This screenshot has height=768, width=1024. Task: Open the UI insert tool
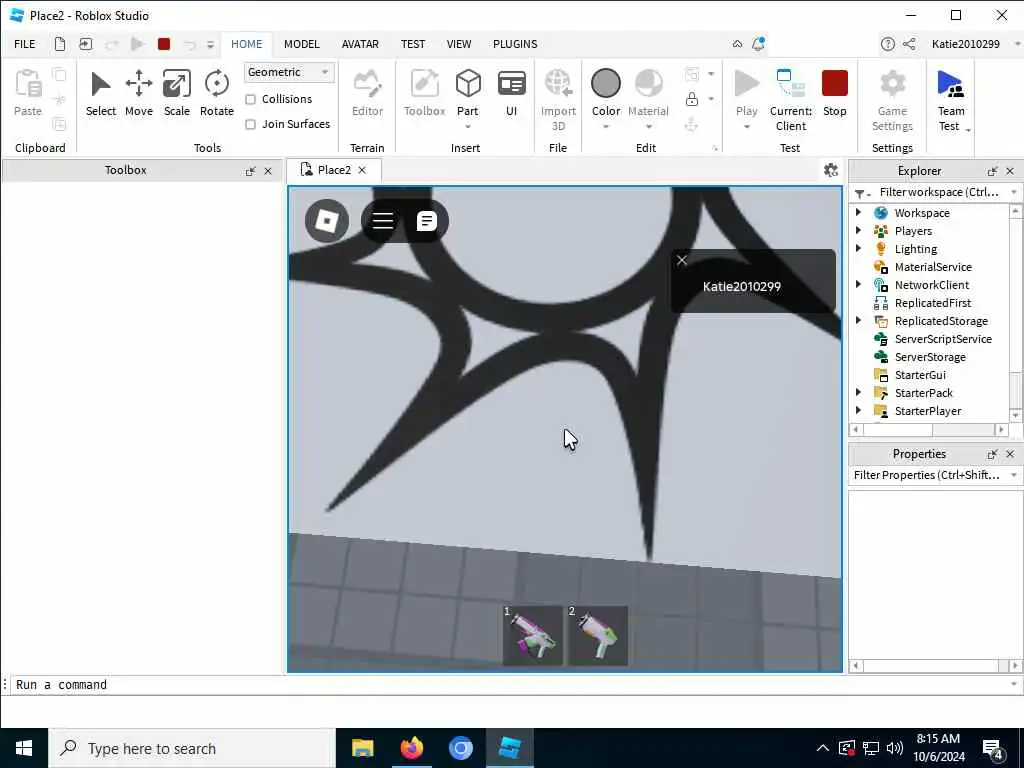pyautogui.click(x=511, y=93)
